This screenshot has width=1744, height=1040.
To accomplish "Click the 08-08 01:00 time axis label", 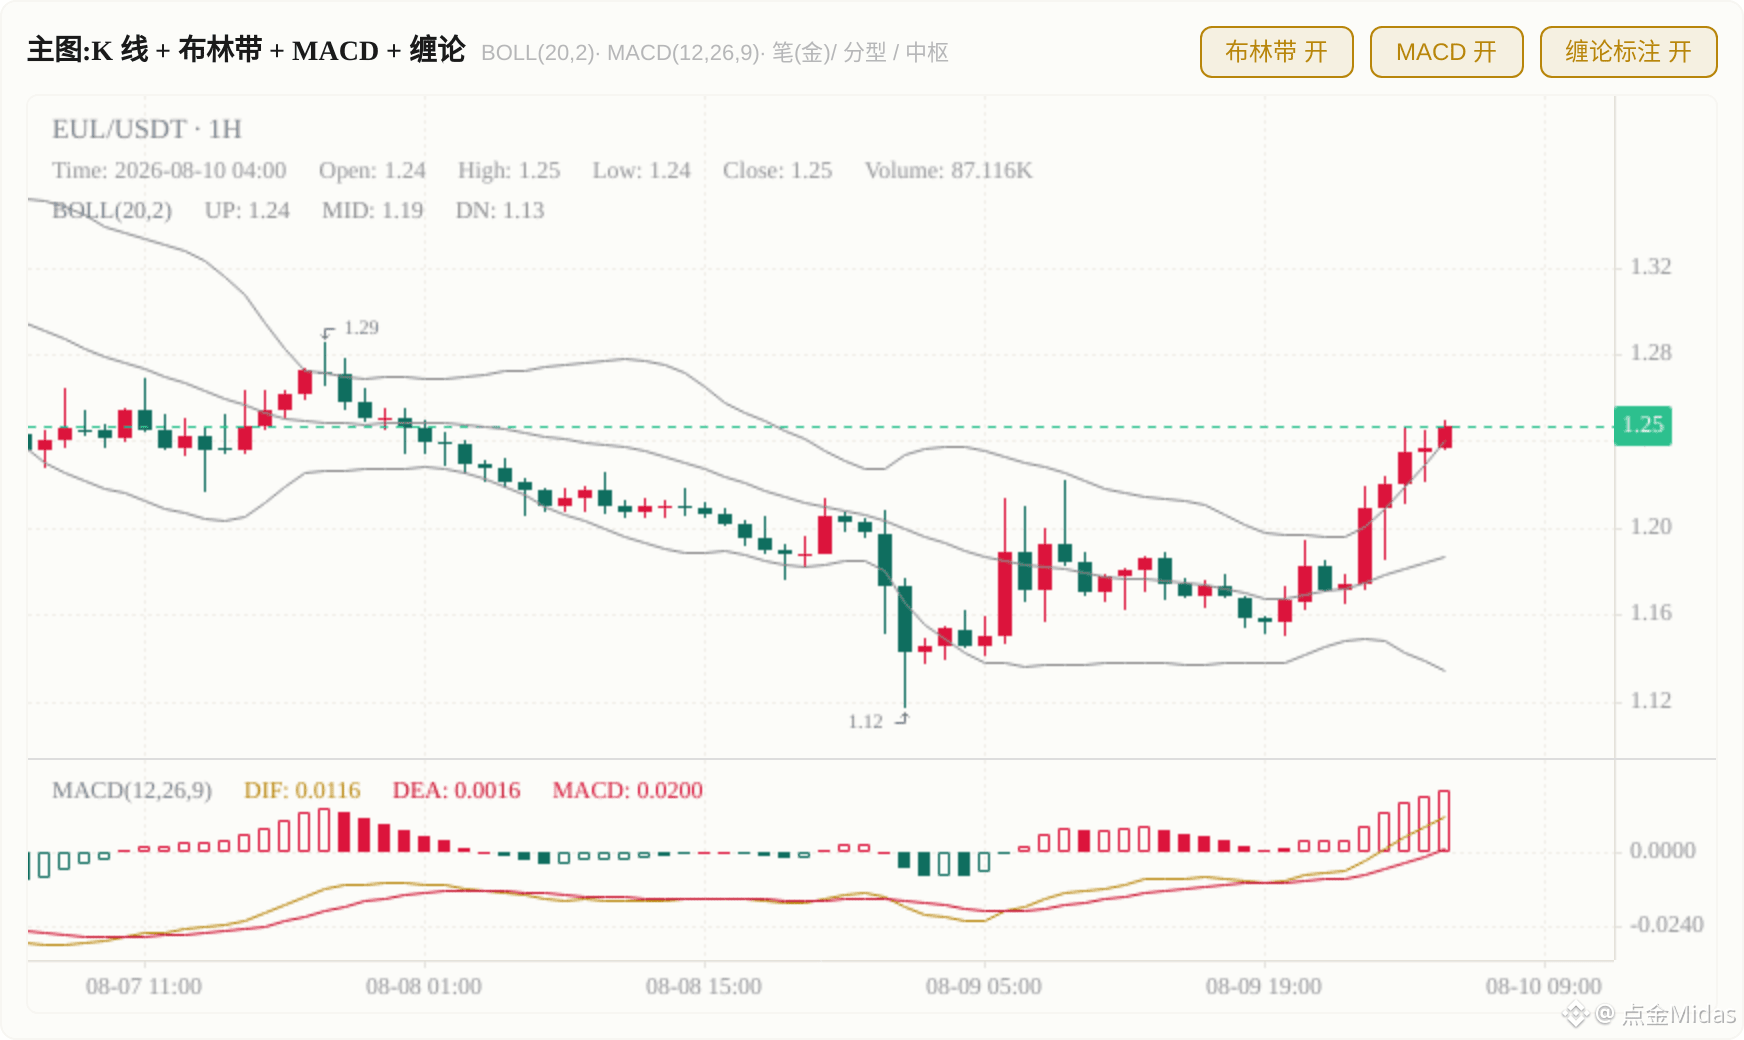I will [424, 986].
